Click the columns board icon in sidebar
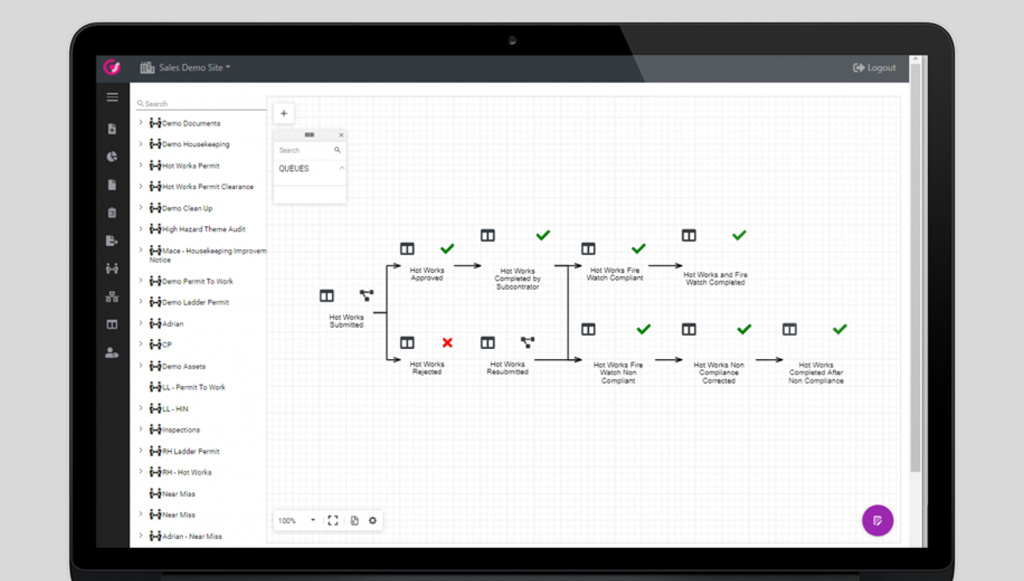Image resolution: width=1024 pixels, height=581 pixels. pyautogui.click(x=112, y=324)
